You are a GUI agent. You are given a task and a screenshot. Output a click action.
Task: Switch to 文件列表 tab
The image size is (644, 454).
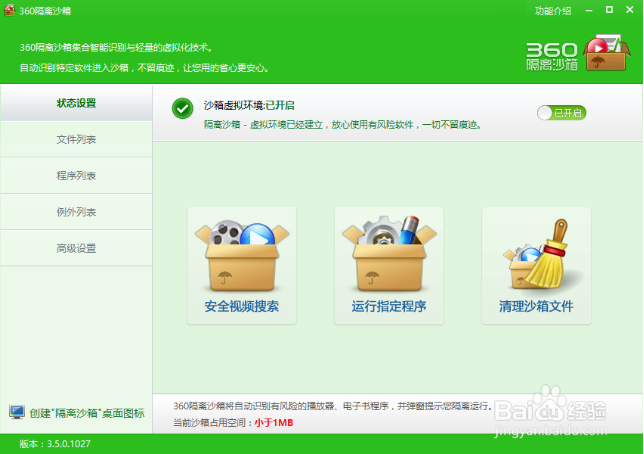pos(76,140)
